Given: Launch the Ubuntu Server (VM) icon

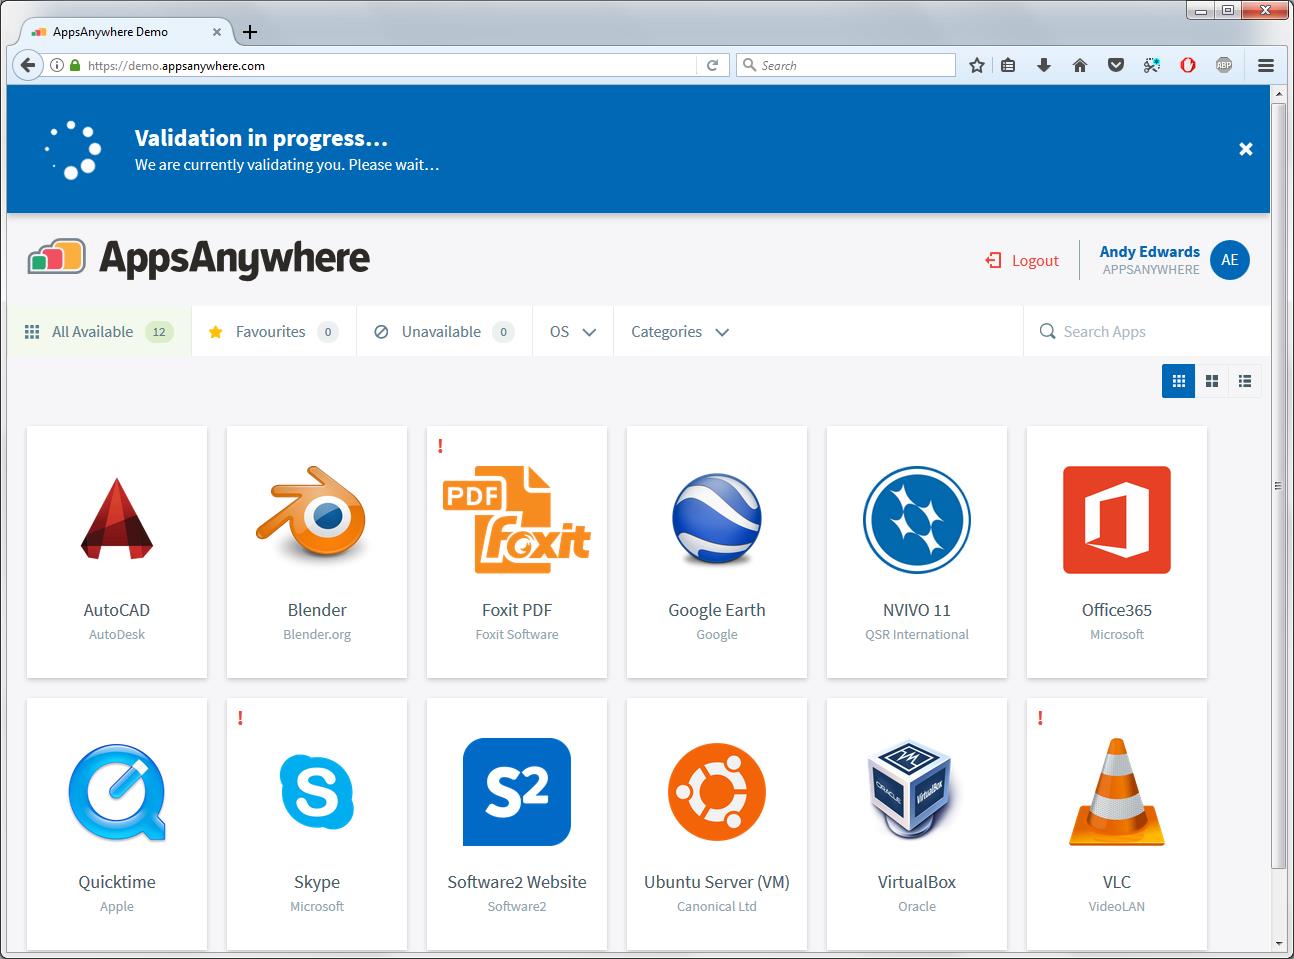Looking at the screenshot, I should pos(717,792).
